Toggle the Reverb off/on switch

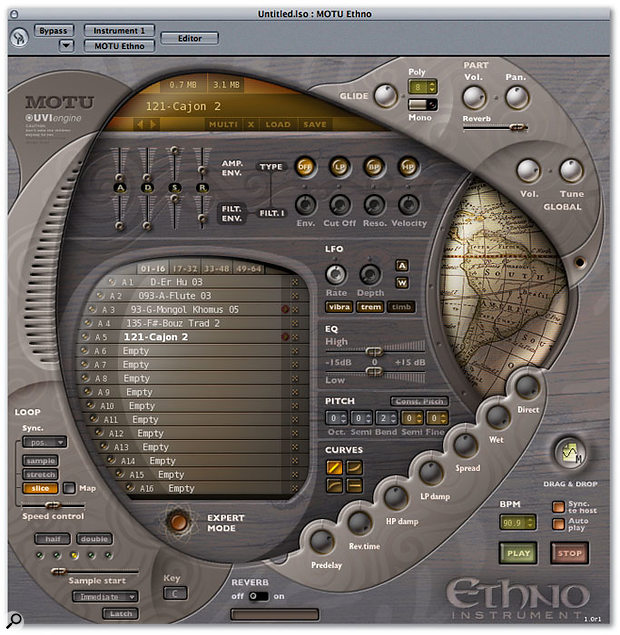259,596
